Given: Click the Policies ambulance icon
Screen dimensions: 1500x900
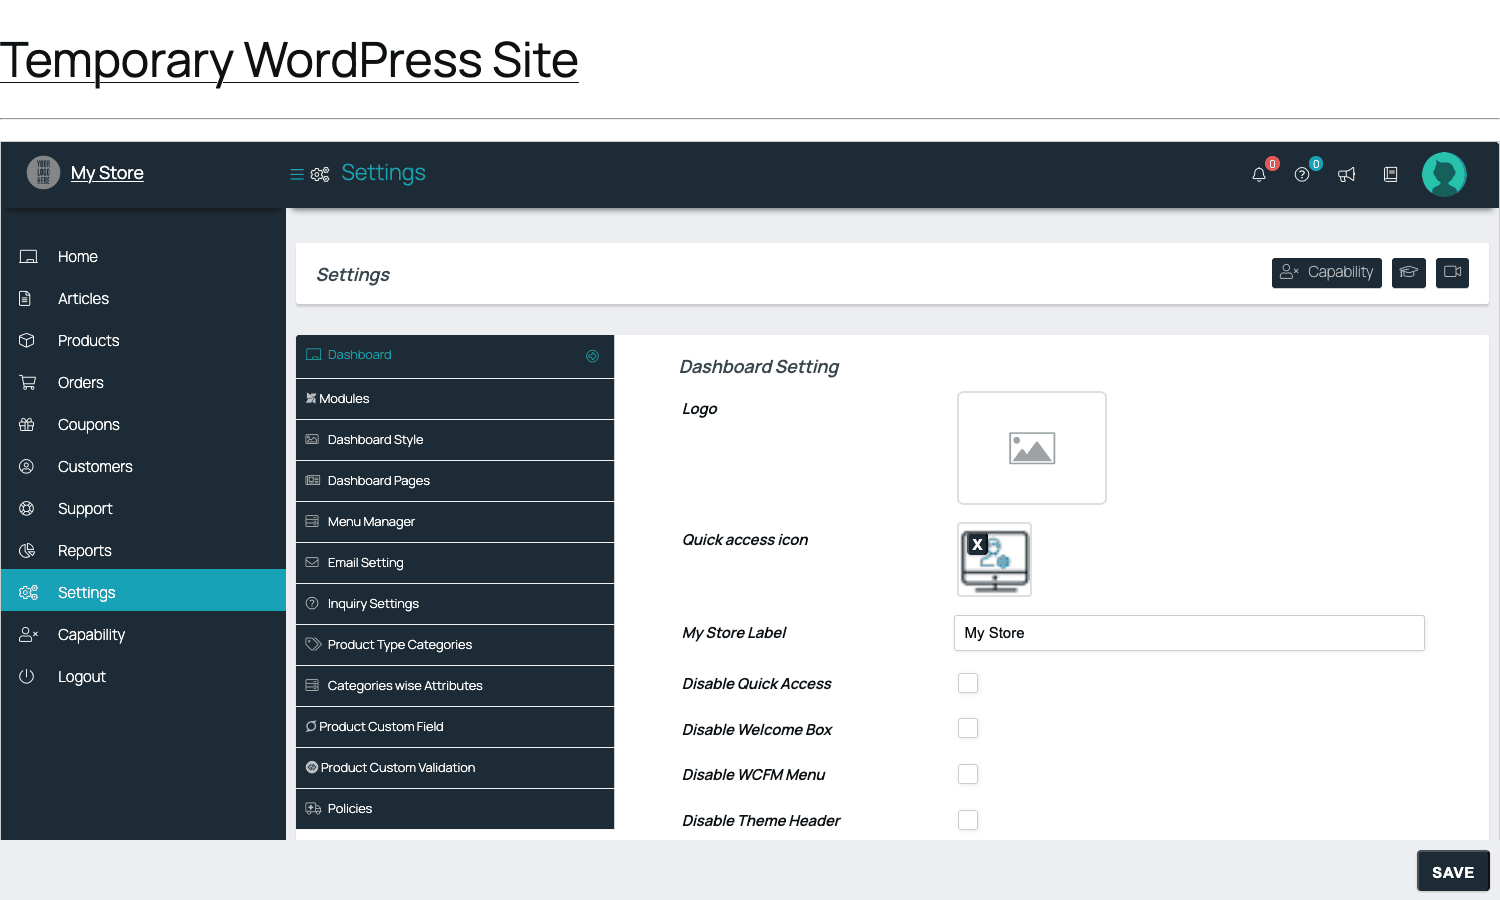Looking at the screenshot, I should click(314, 809).
